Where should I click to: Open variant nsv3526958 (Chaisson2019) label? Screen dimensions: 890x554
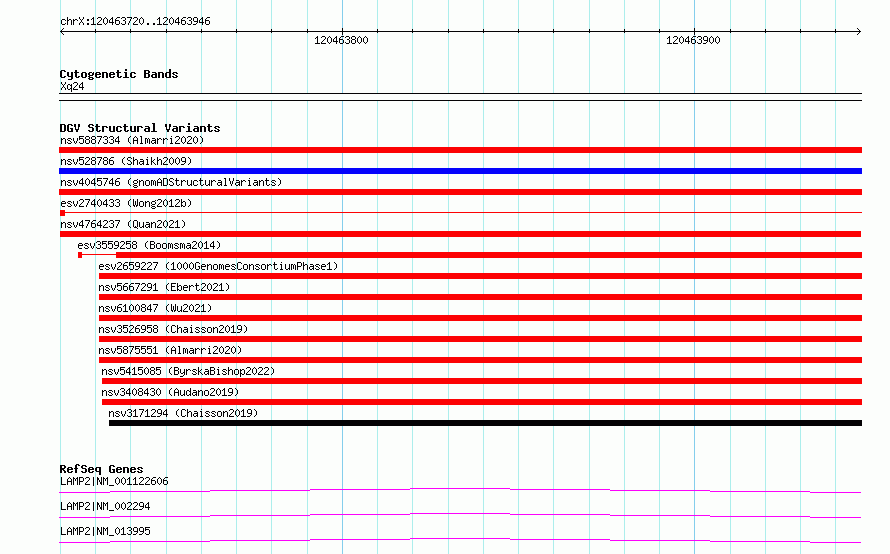[173, 329]
